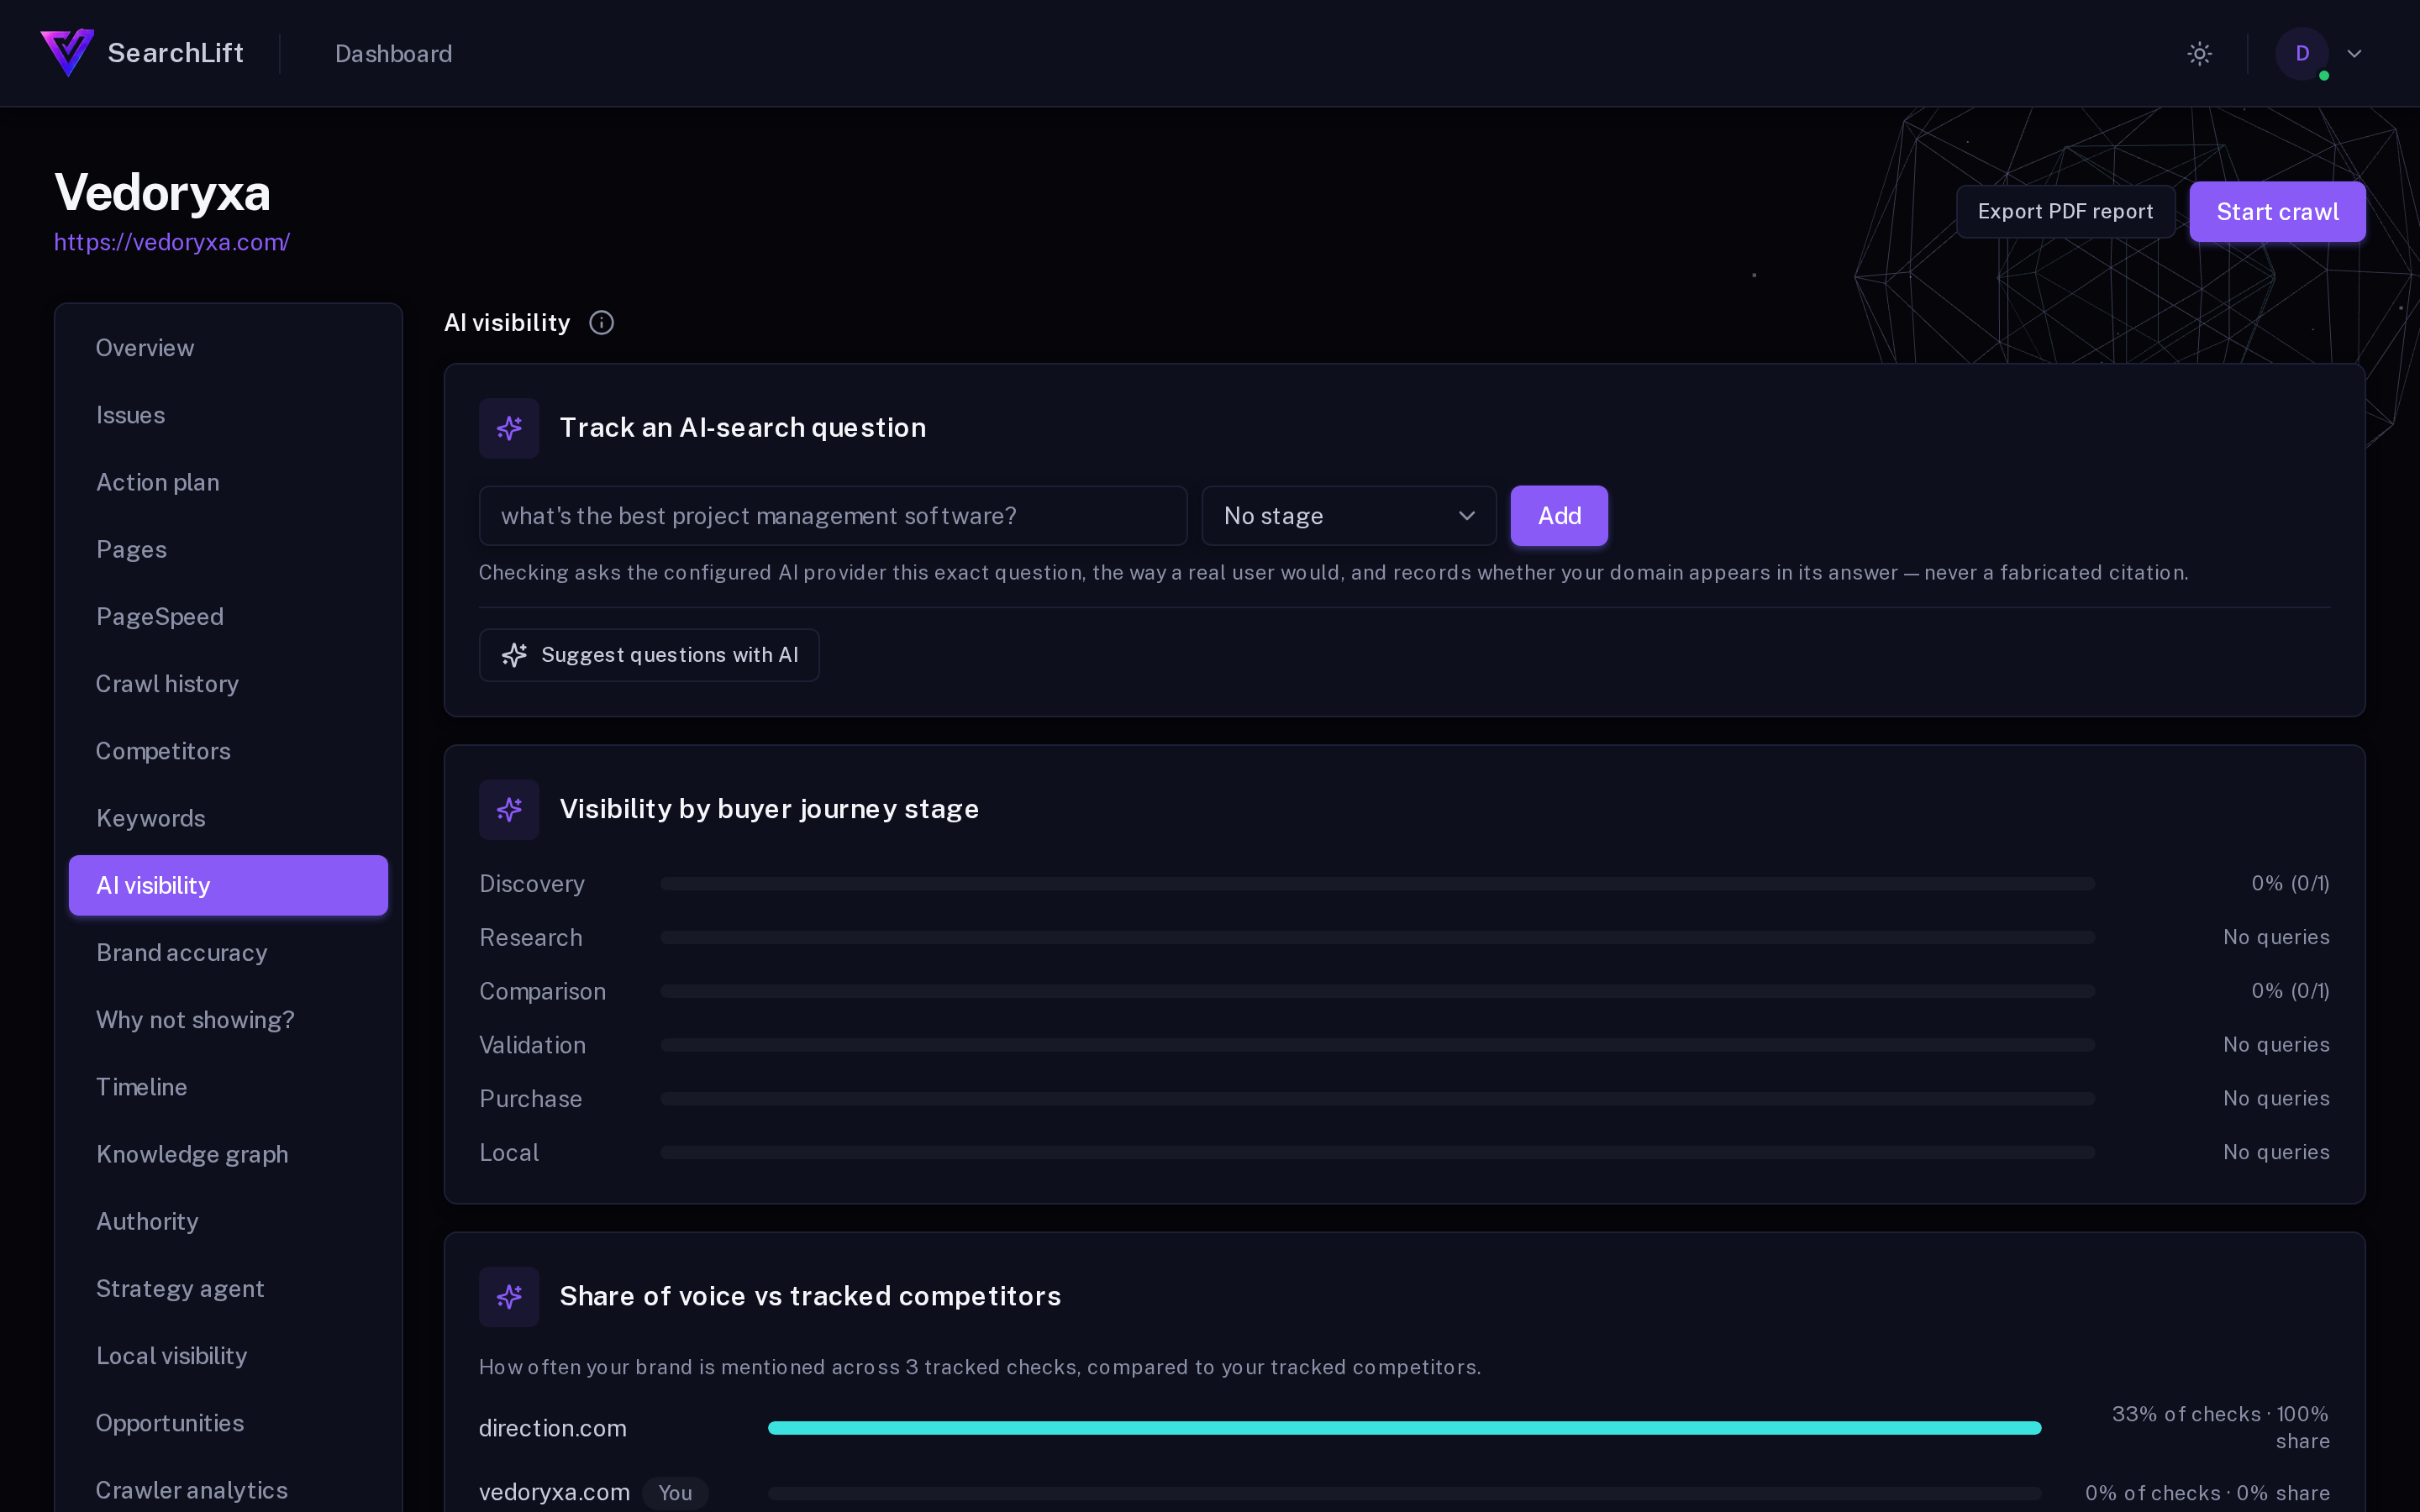The height and width of the screenshot is (1512, 2420).
Task: Open Strategy agent in the sidebar
Action: 228,1289
